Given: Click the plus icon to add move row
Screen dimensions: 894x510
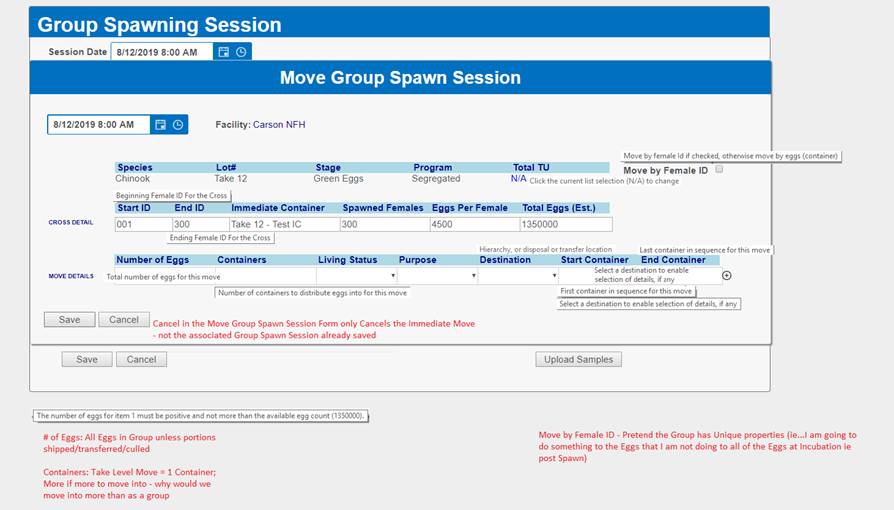Looking at the screenshot, I should pyautogui.click(x=727, y=275).
